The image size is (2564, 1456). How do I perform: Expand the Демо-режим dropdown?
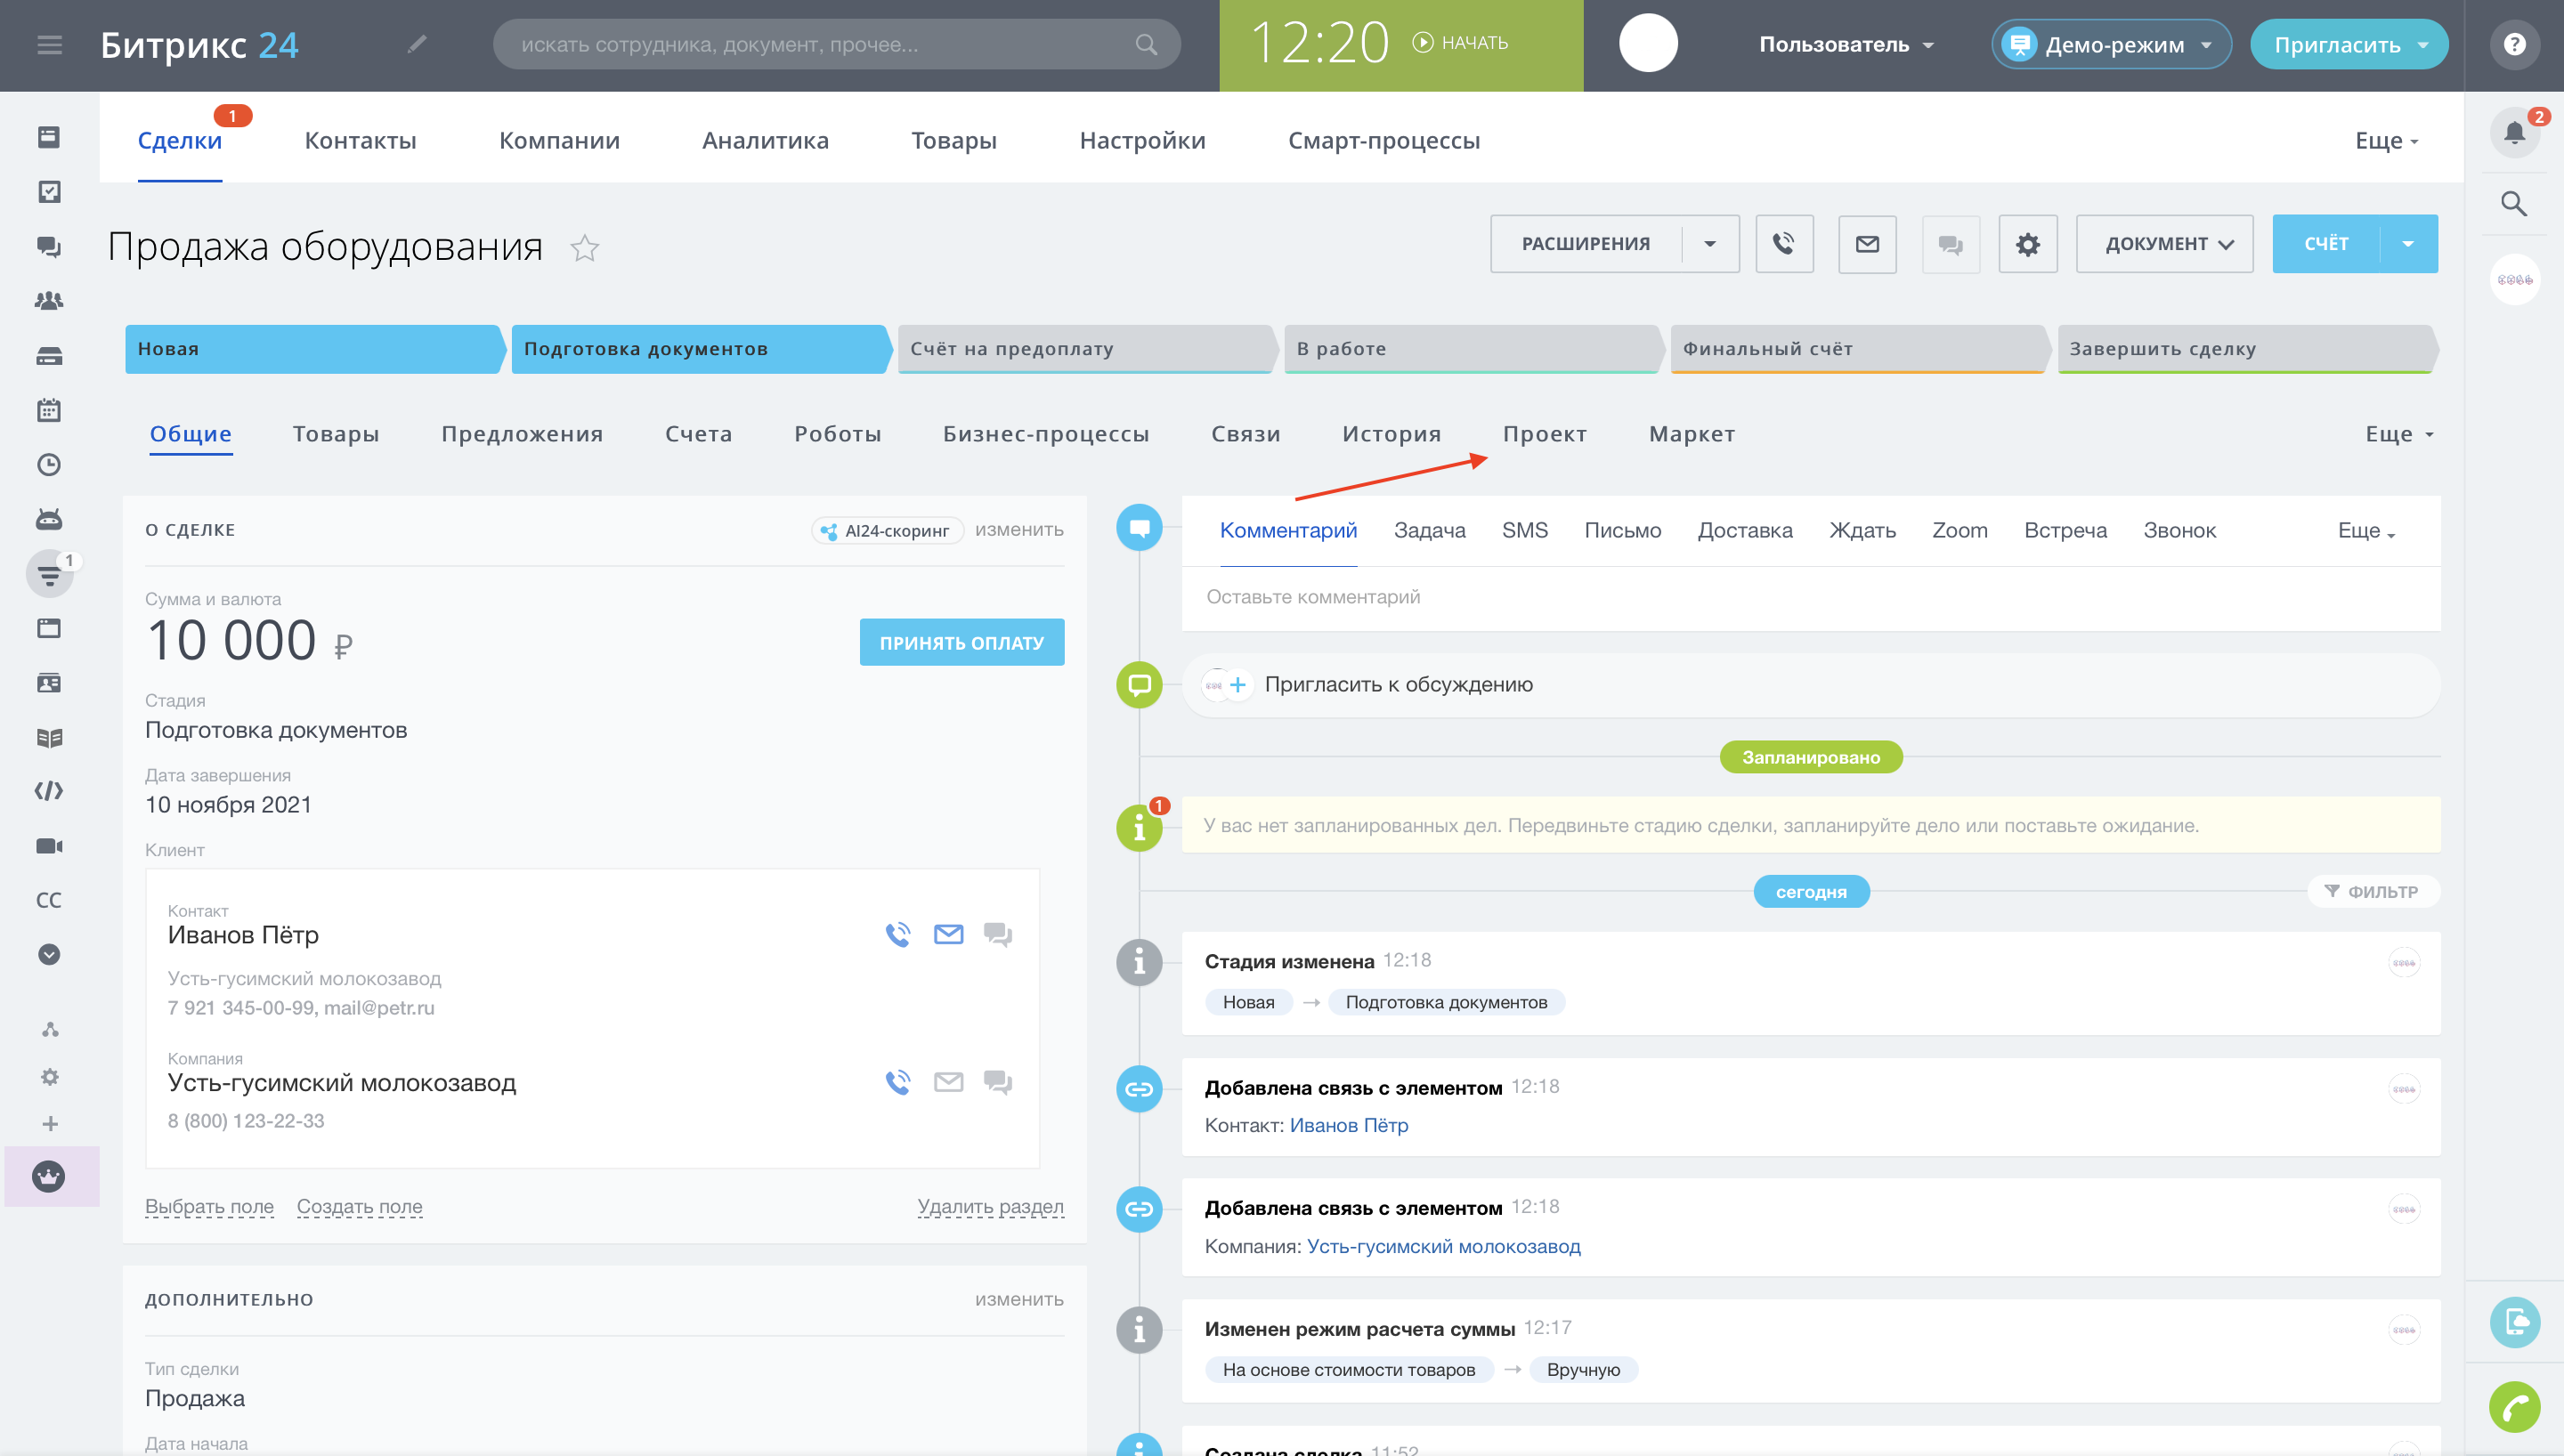pos(2112,45)
